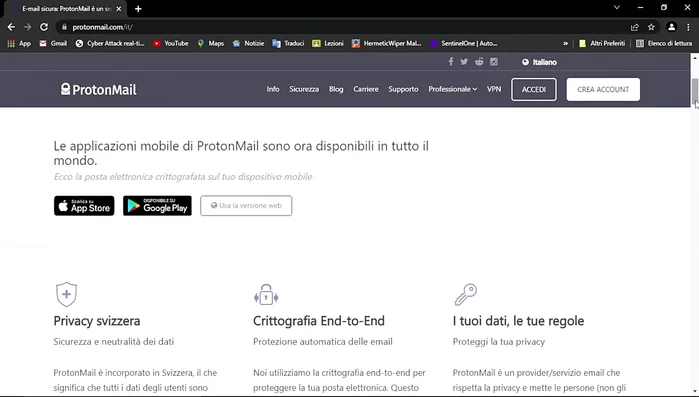
Task: Open the Carriere menu item
Action: 366,89
